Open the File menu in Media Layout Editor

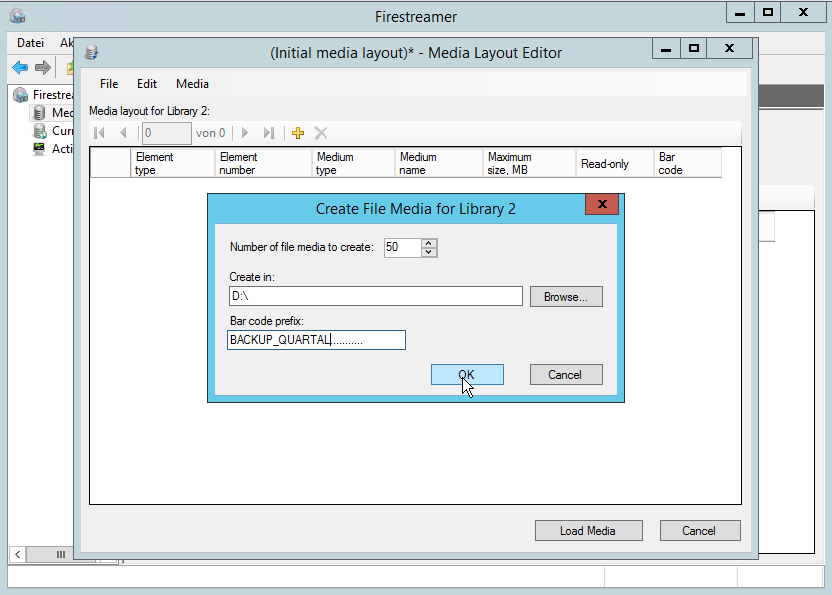(109, 84)
